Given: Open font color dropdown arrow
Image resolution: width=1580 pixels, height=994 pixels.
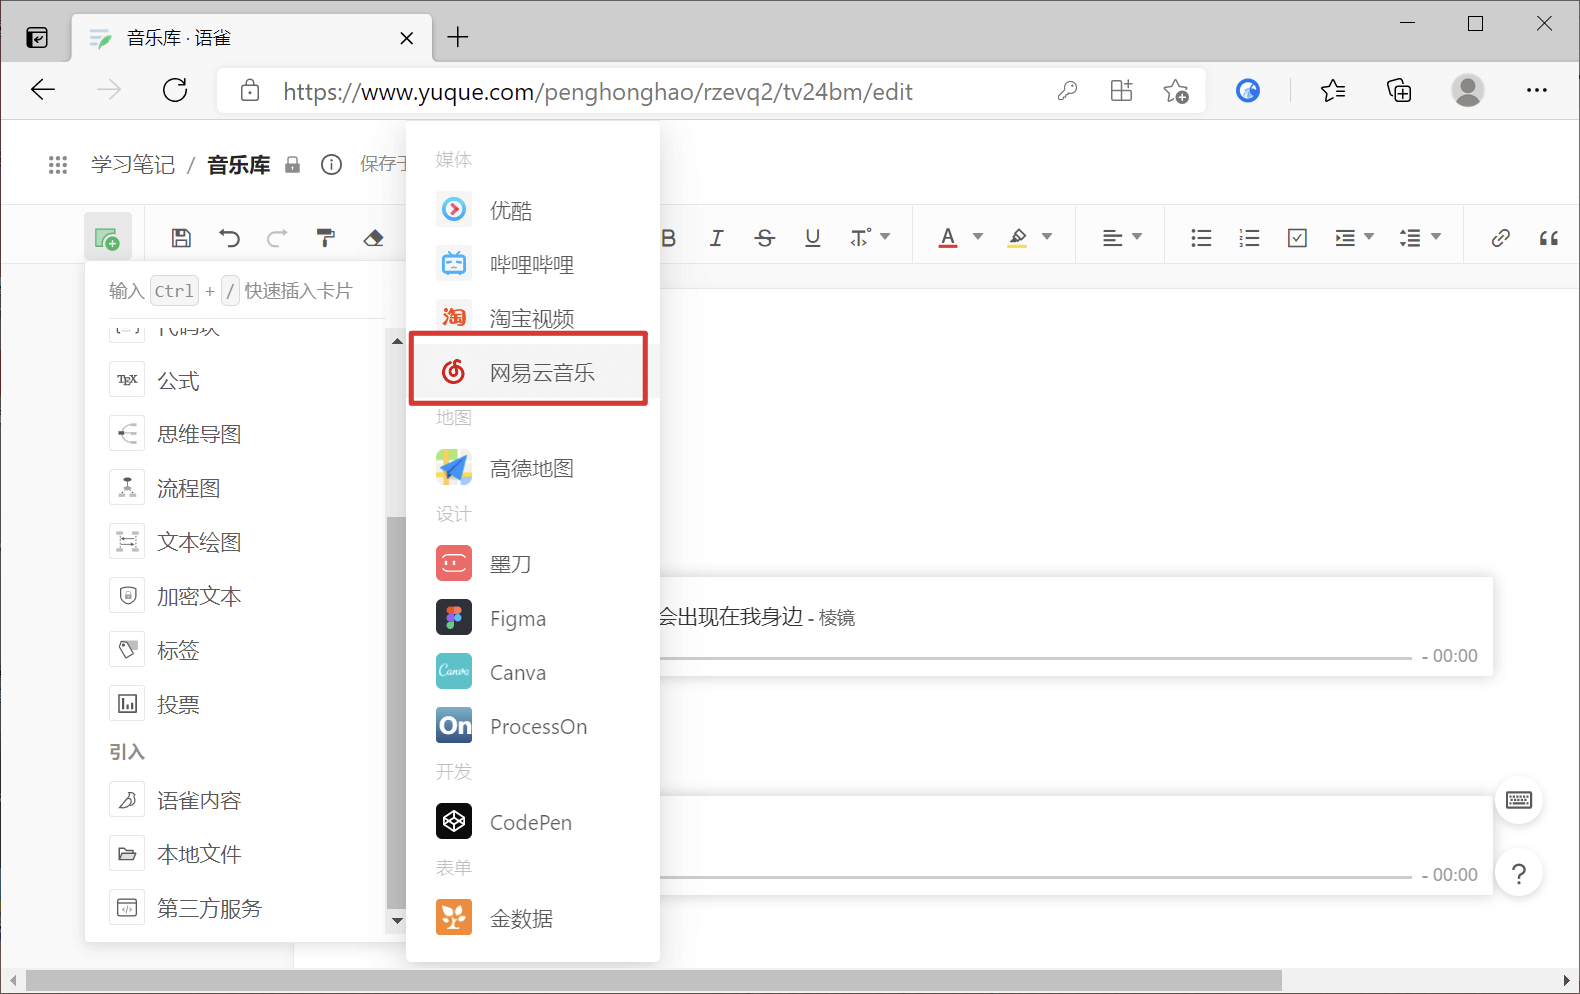Looking at the screenshot, I should pyautogui.click(x=978, y=237).
